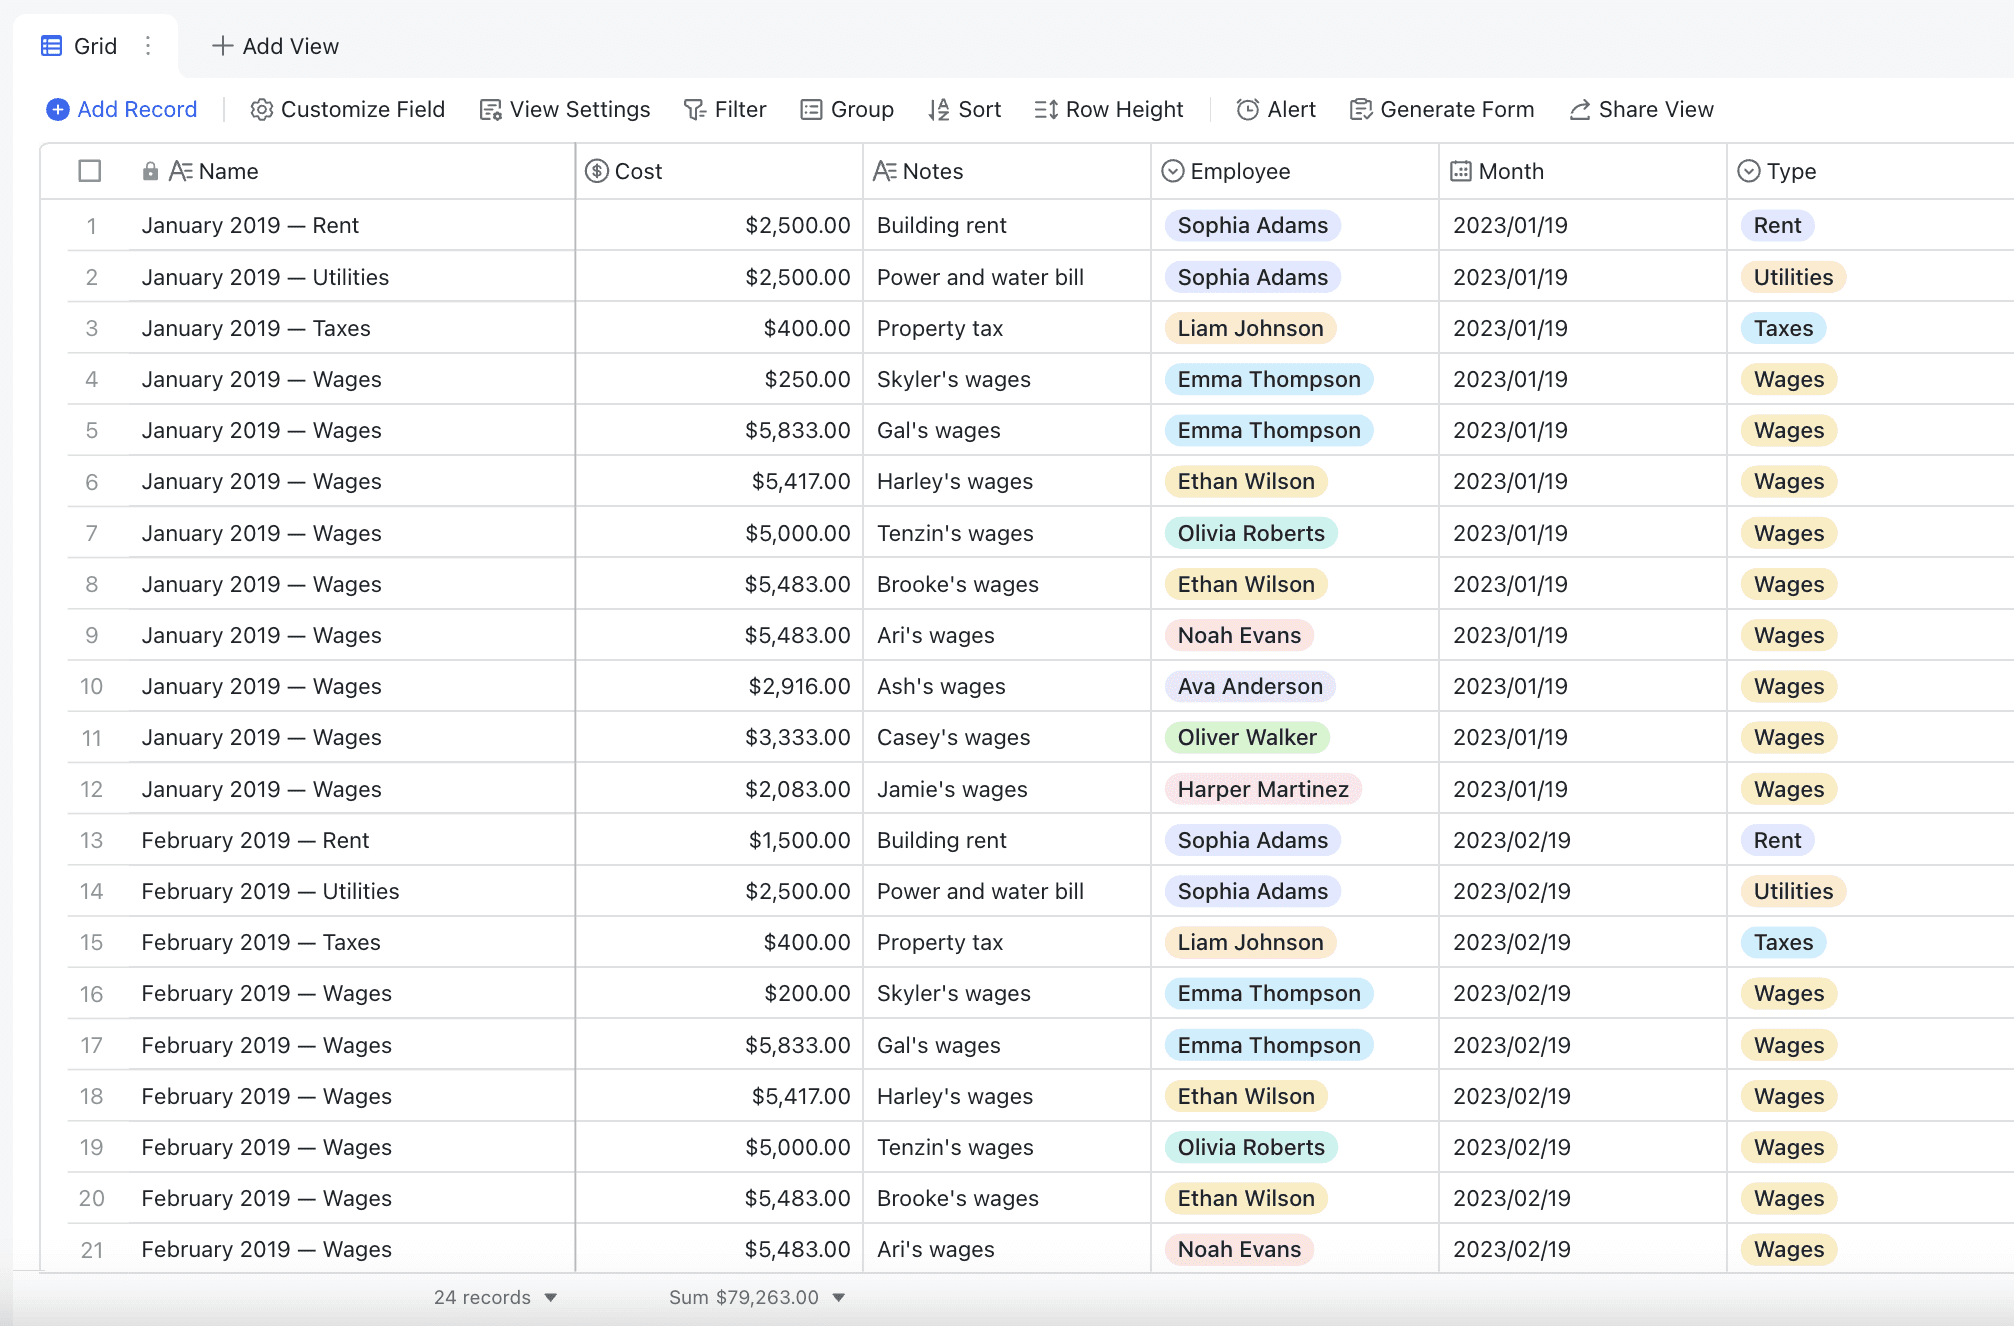
Task: Click the Add View tab
Action: 276,46
